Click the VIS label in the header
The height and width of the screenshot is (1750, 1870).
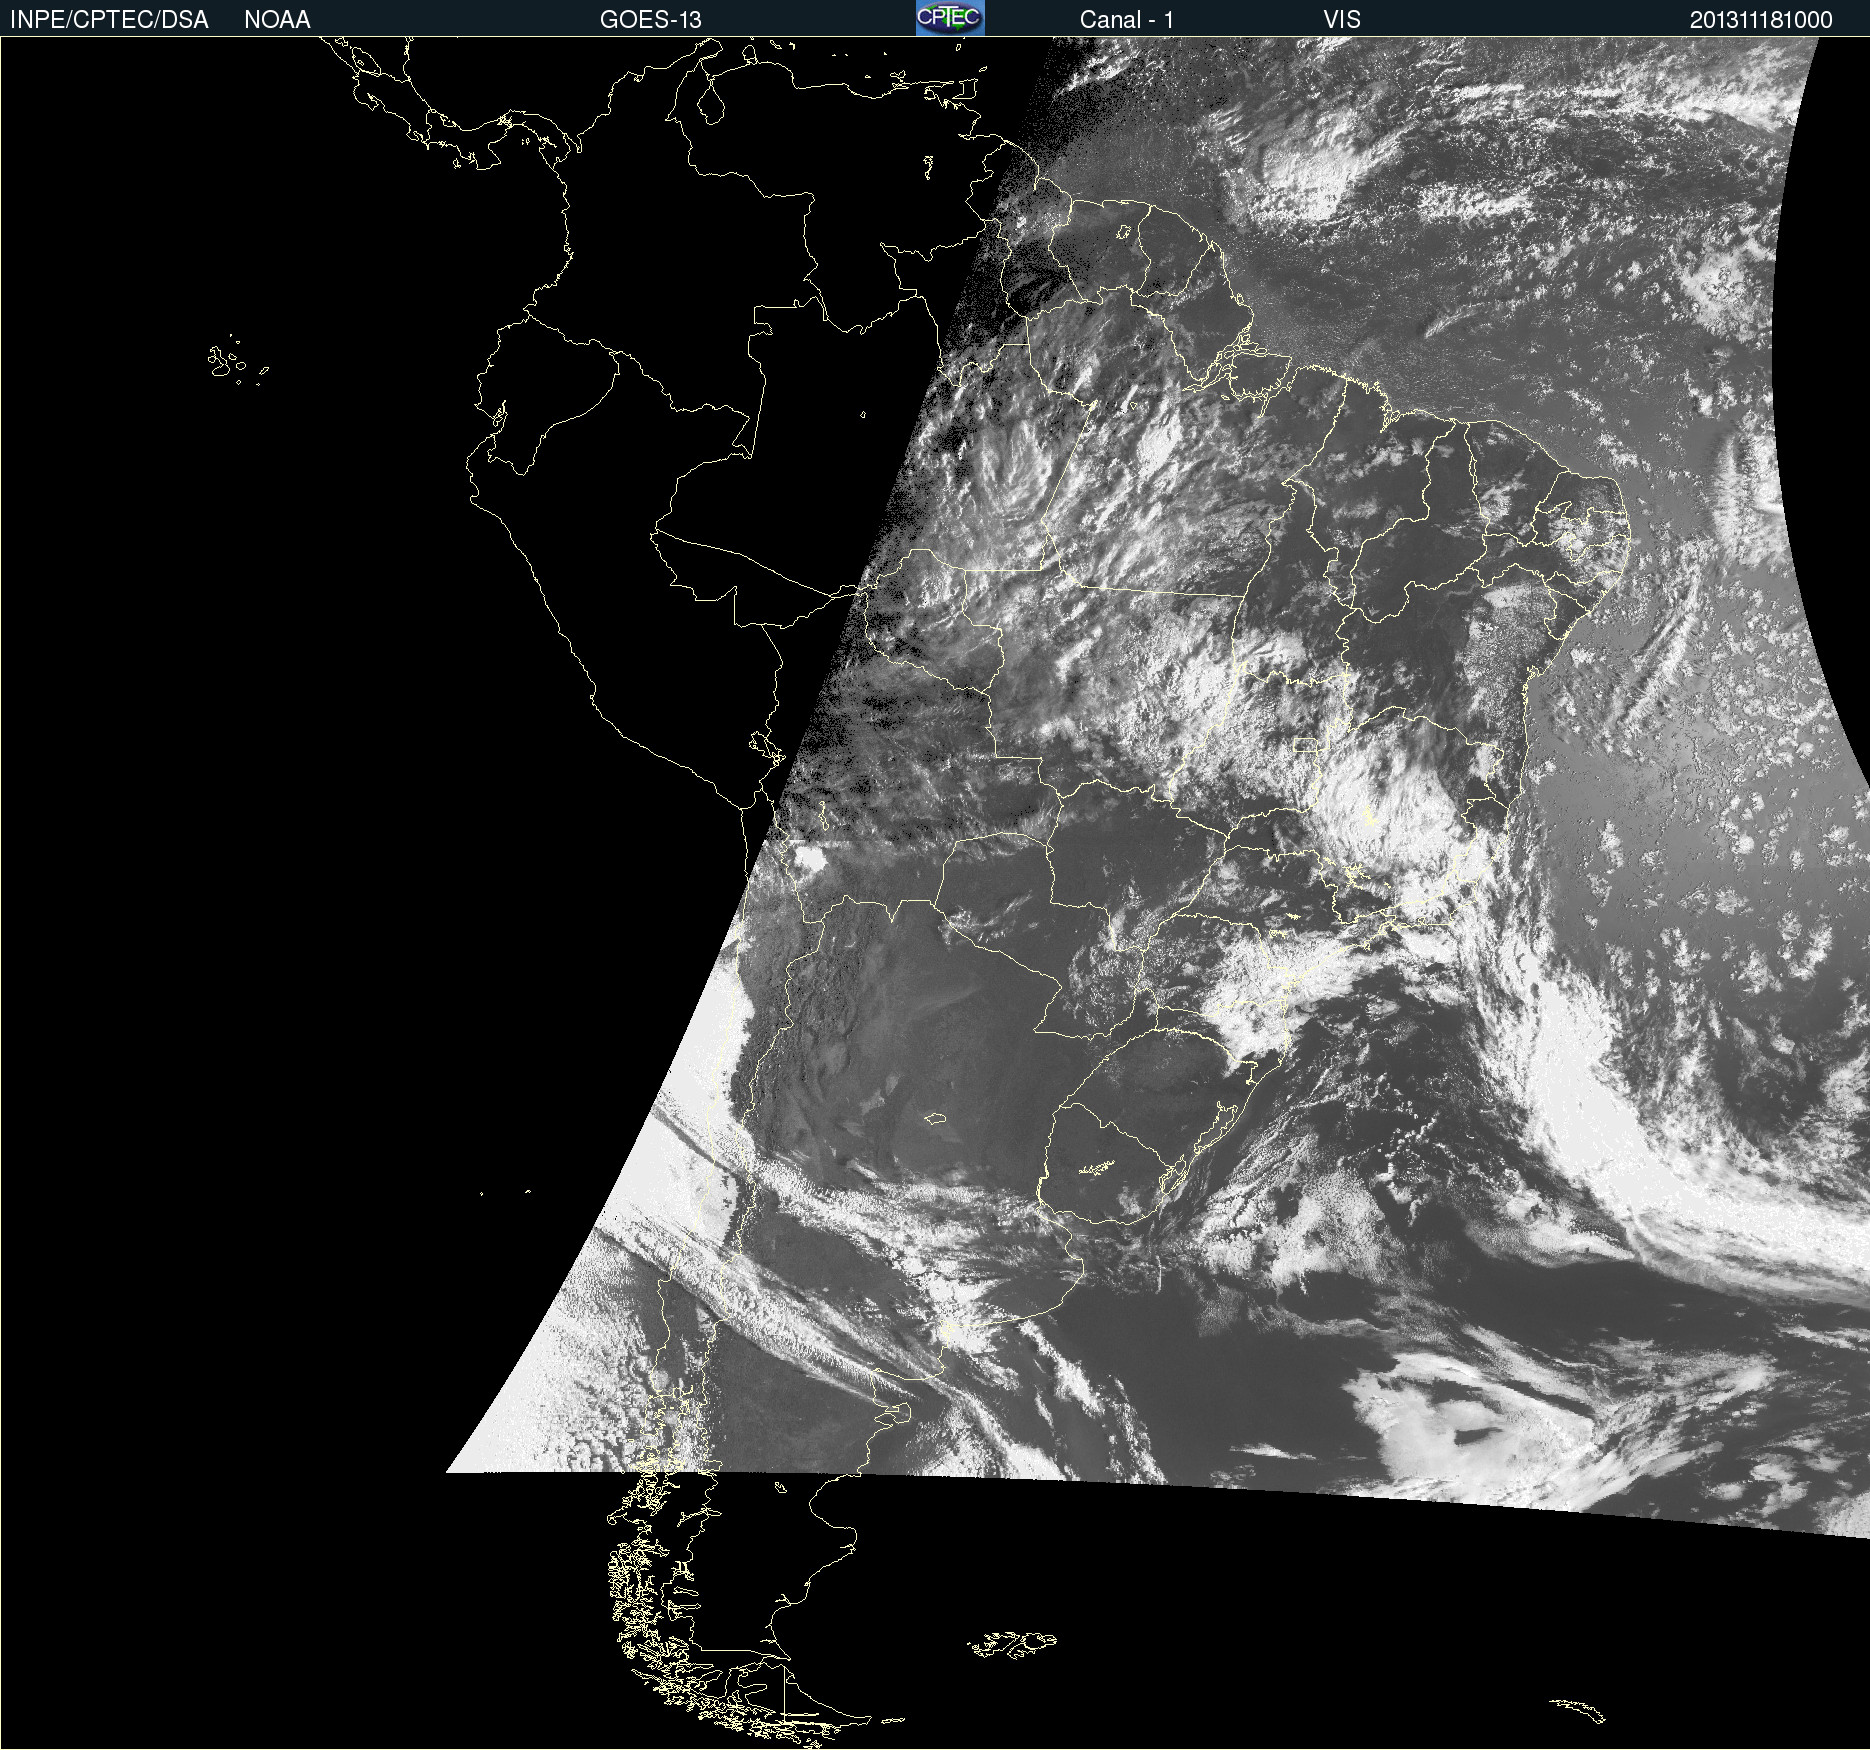tap(1342, 20)
